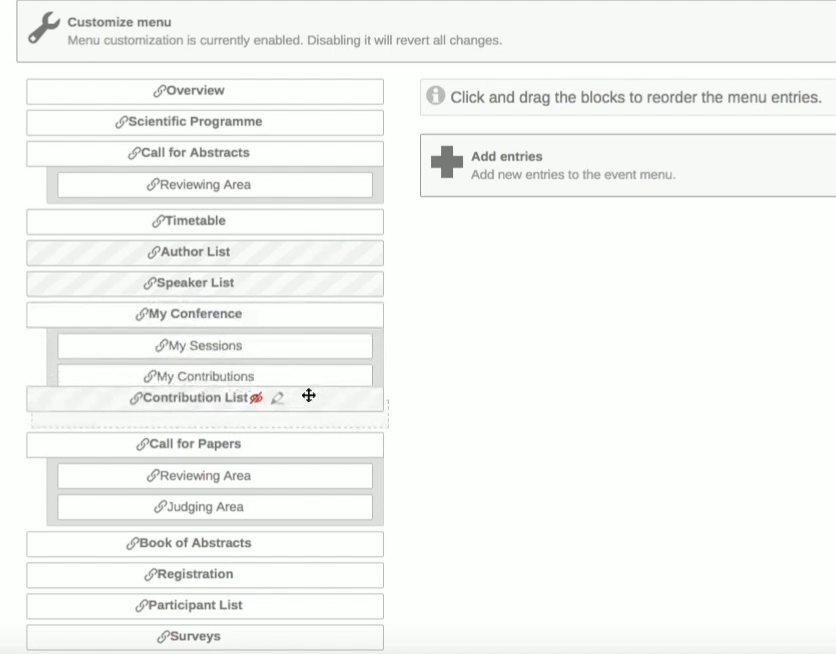Select the Call for Abstracts menu block

coord(205,154)
